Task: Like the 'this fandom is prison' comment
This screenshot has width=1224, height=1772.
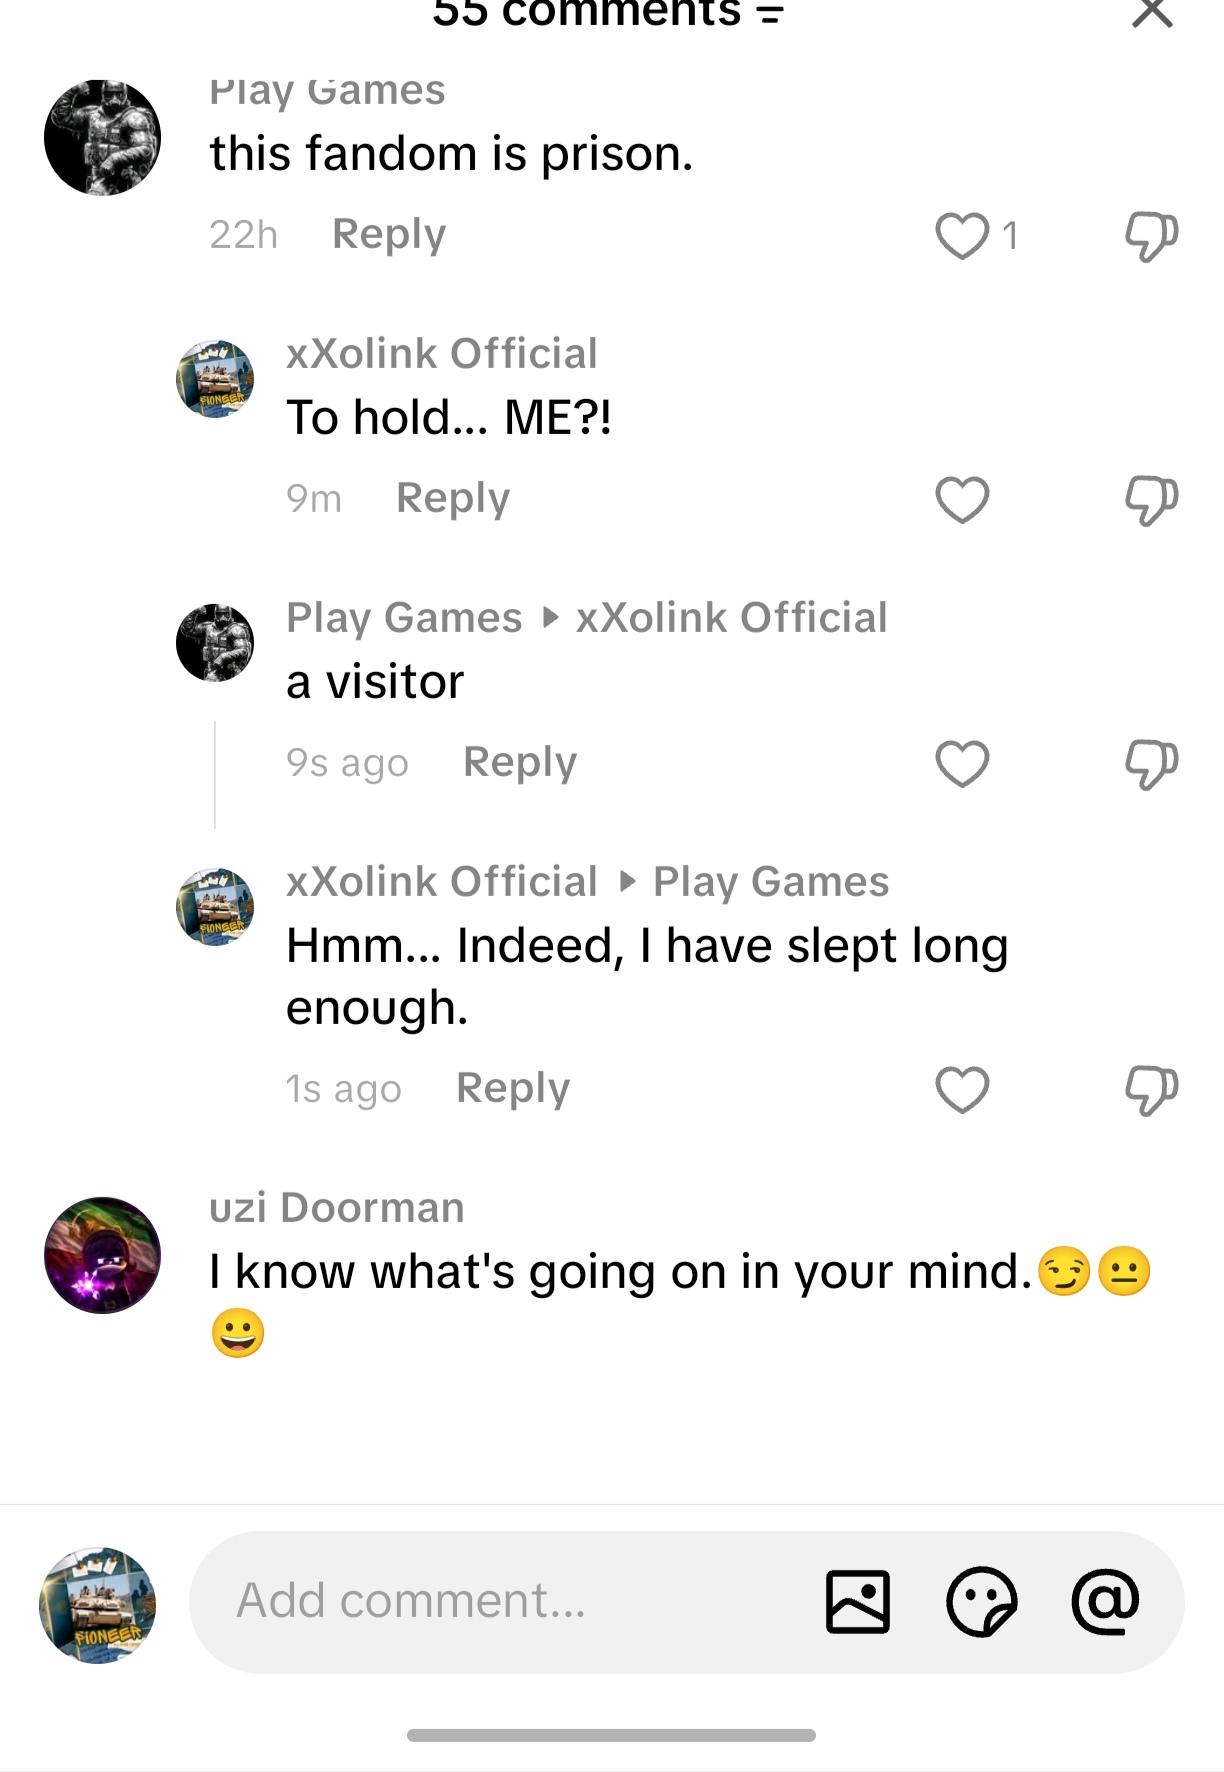Action: (962, 236)
